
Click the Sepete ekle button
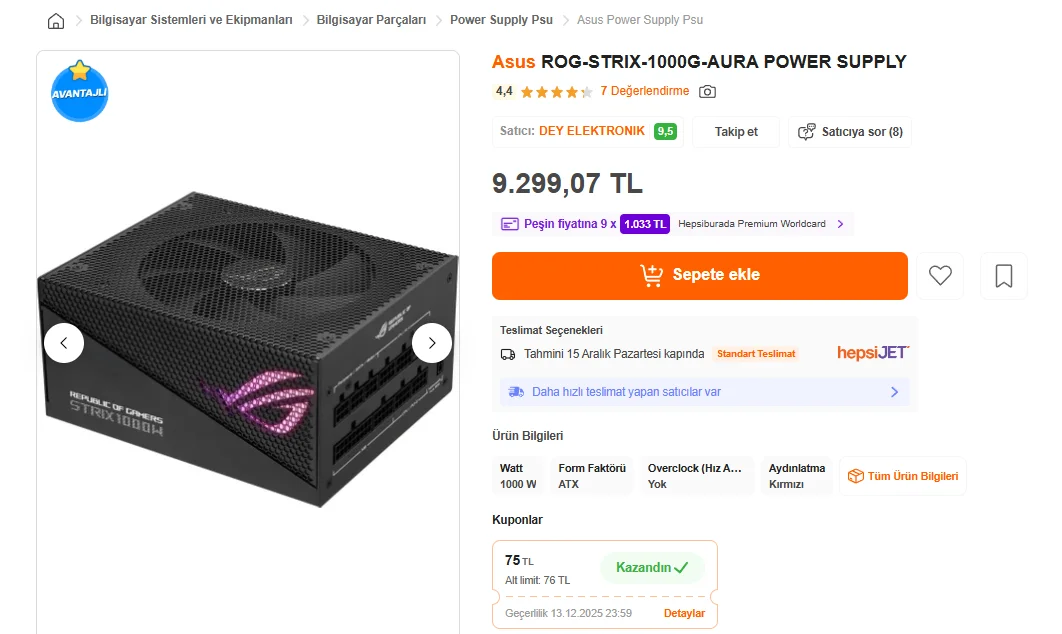[699, 276]
